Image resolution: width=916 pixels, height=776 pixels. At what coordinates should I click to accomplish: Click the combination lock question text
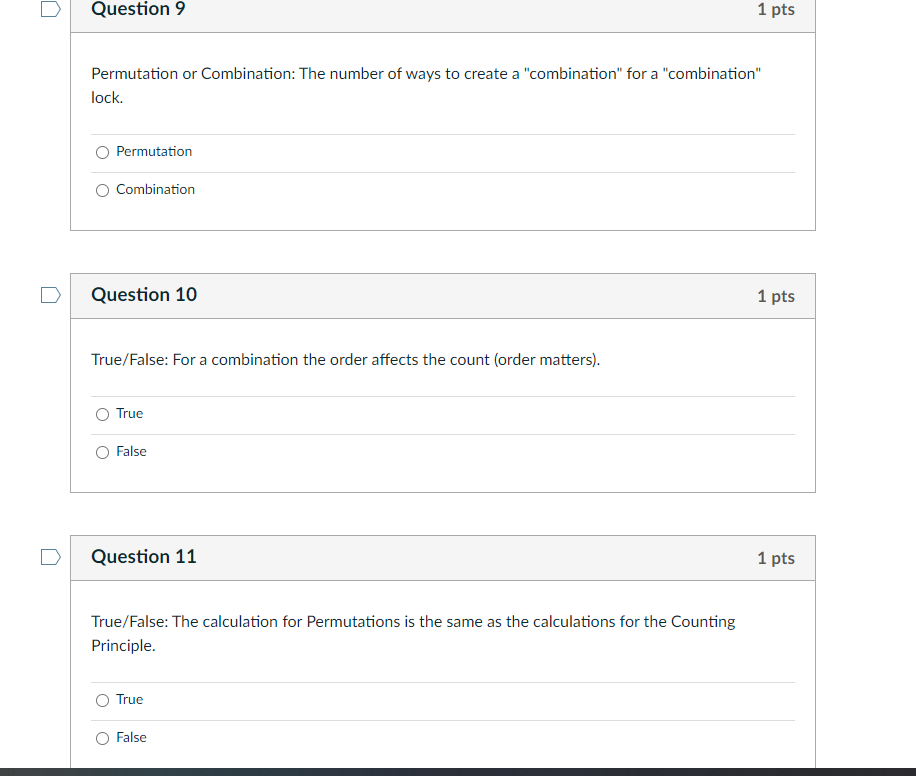(425, 85)
